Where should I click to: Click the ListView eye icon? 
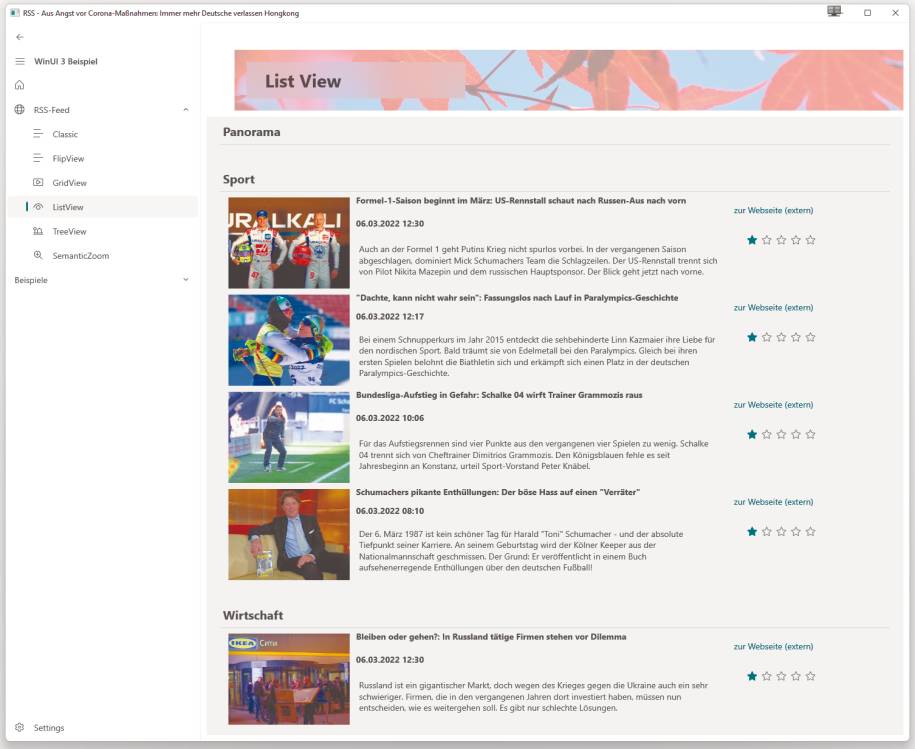click(x=38, y=207)
